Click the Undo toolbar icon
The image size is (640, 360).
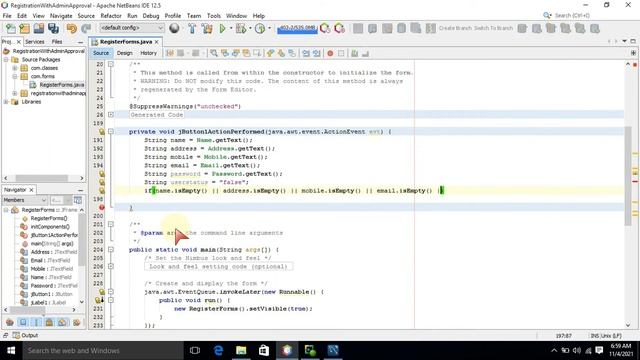72,28
